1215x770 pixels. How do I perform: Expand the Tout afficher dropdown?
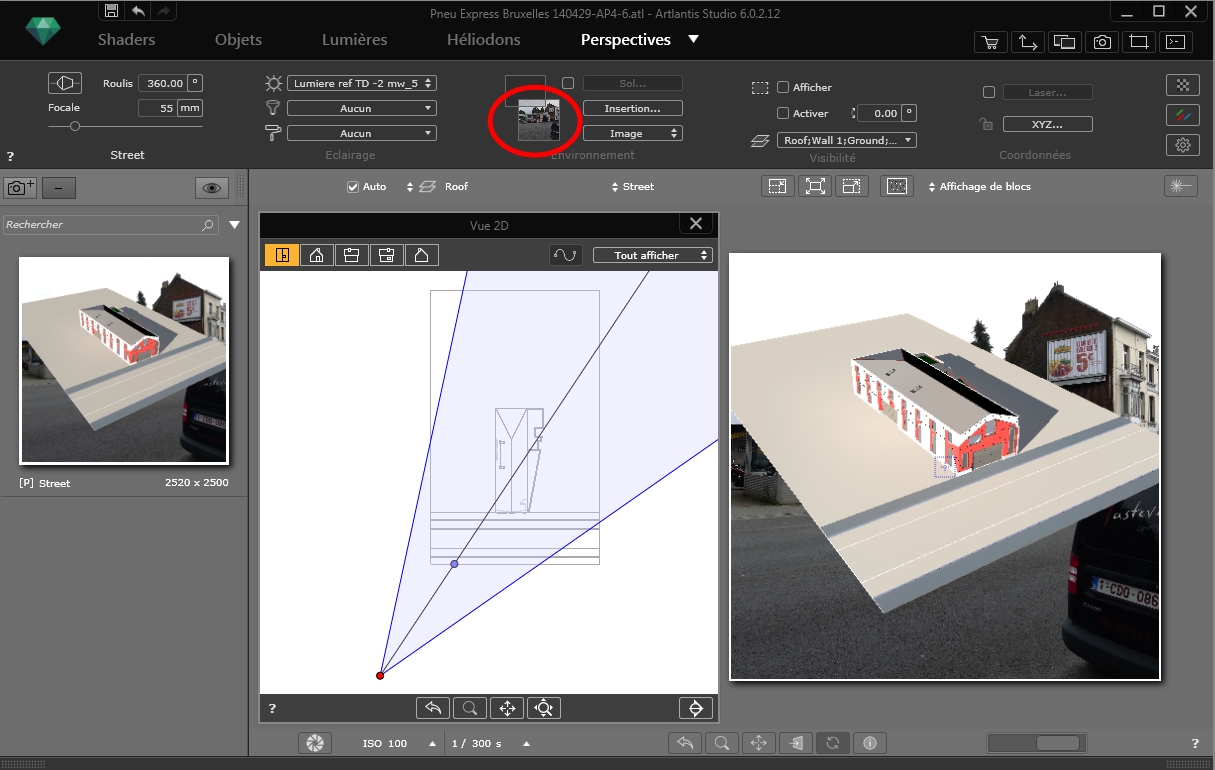[x=652, y=256]
